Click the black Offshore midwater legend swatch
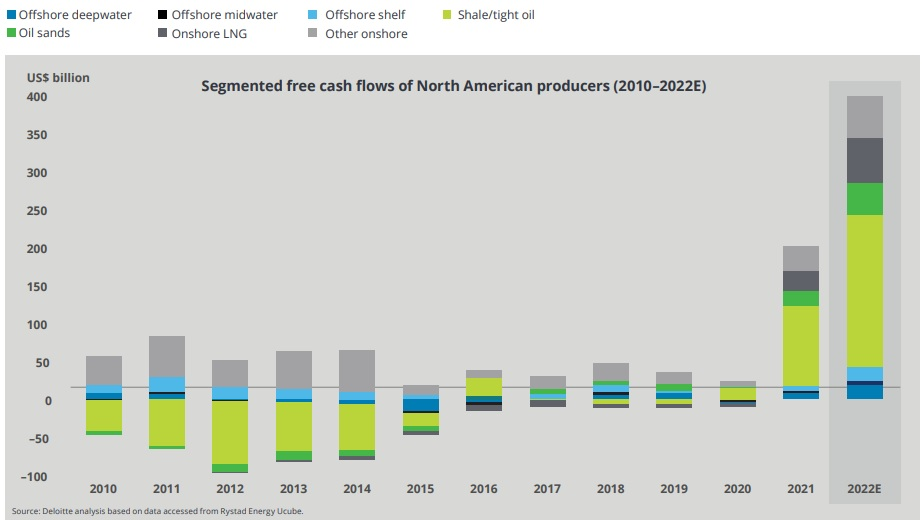This screenshot has height=520, width=924. pyautogui.click(x=162, y=16)
